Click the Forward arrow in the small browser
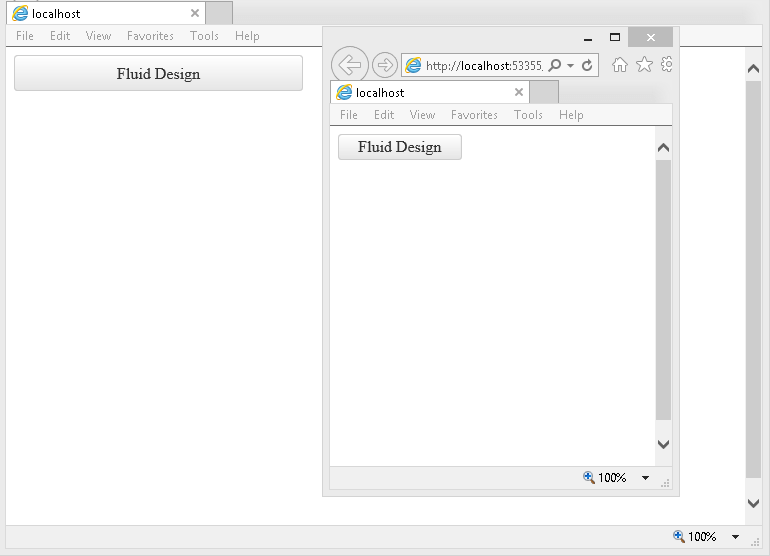 (x=384, y=65)
